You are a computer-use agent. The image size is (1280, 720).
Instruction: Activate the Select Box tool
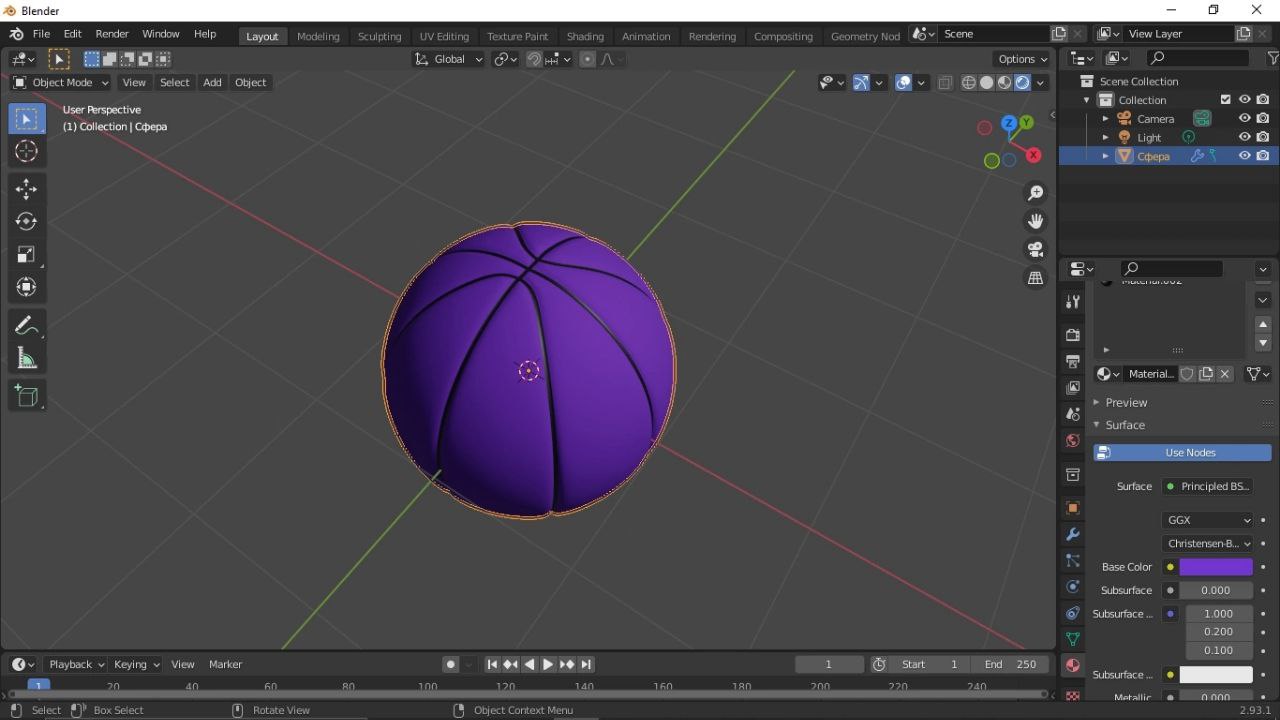click(27, 119)
